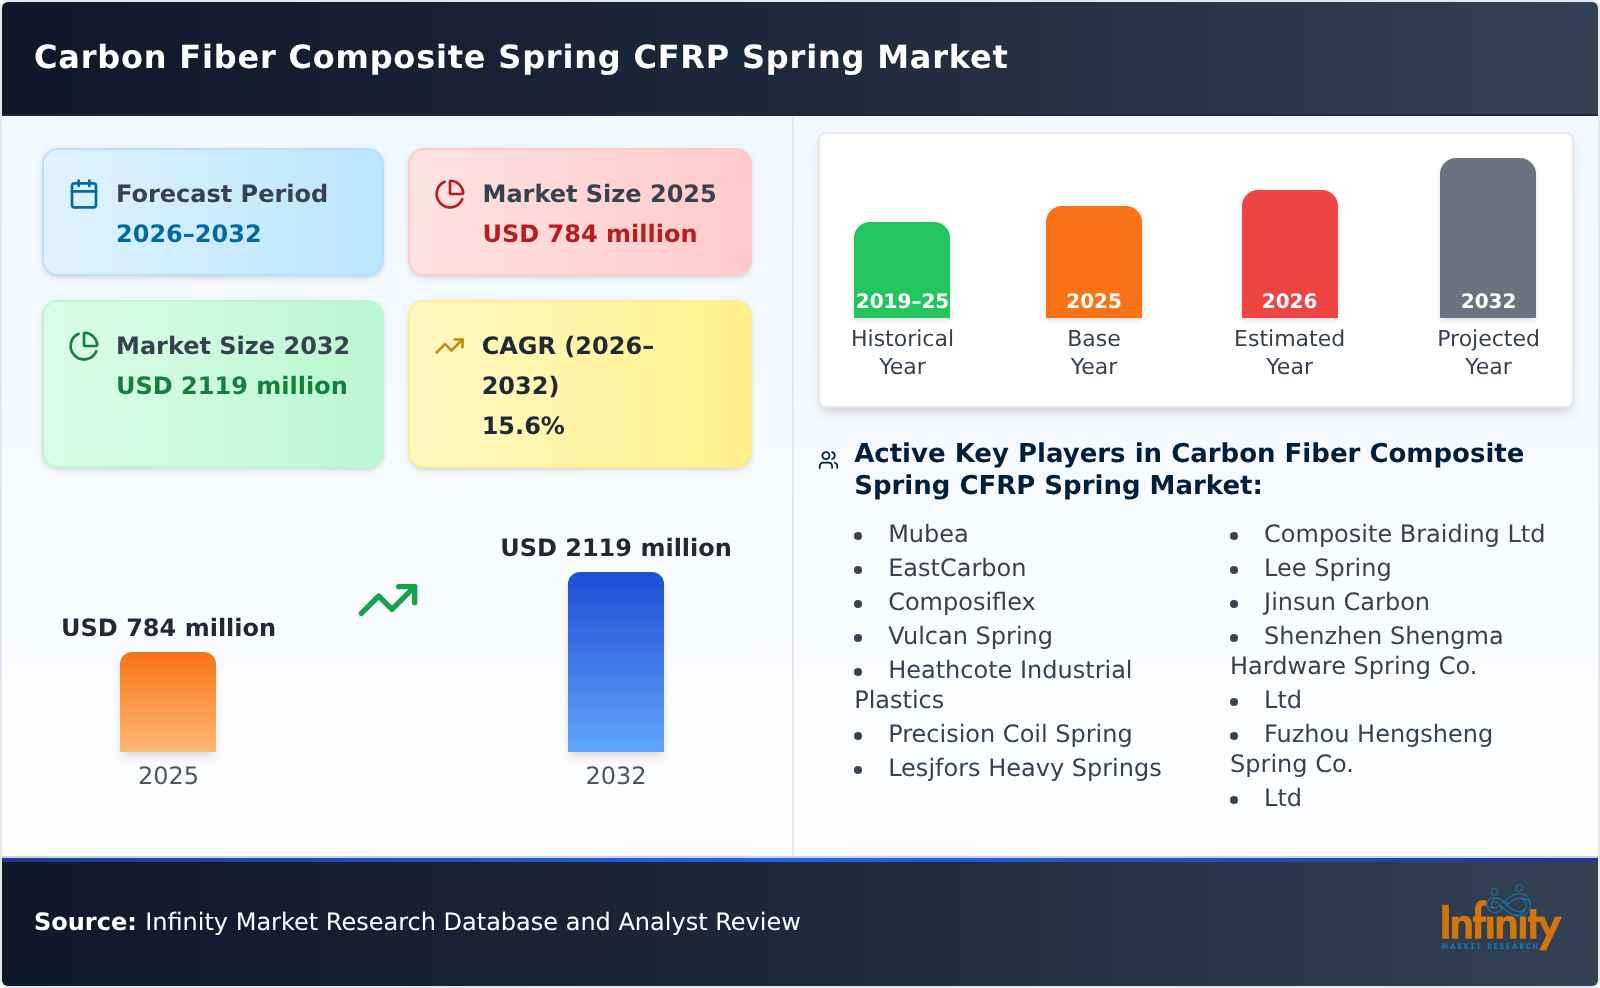Click 'Jinsun Carbon' in the key players list
Viewport: 1600px width, 988px height.
(x=1346, y=602)
